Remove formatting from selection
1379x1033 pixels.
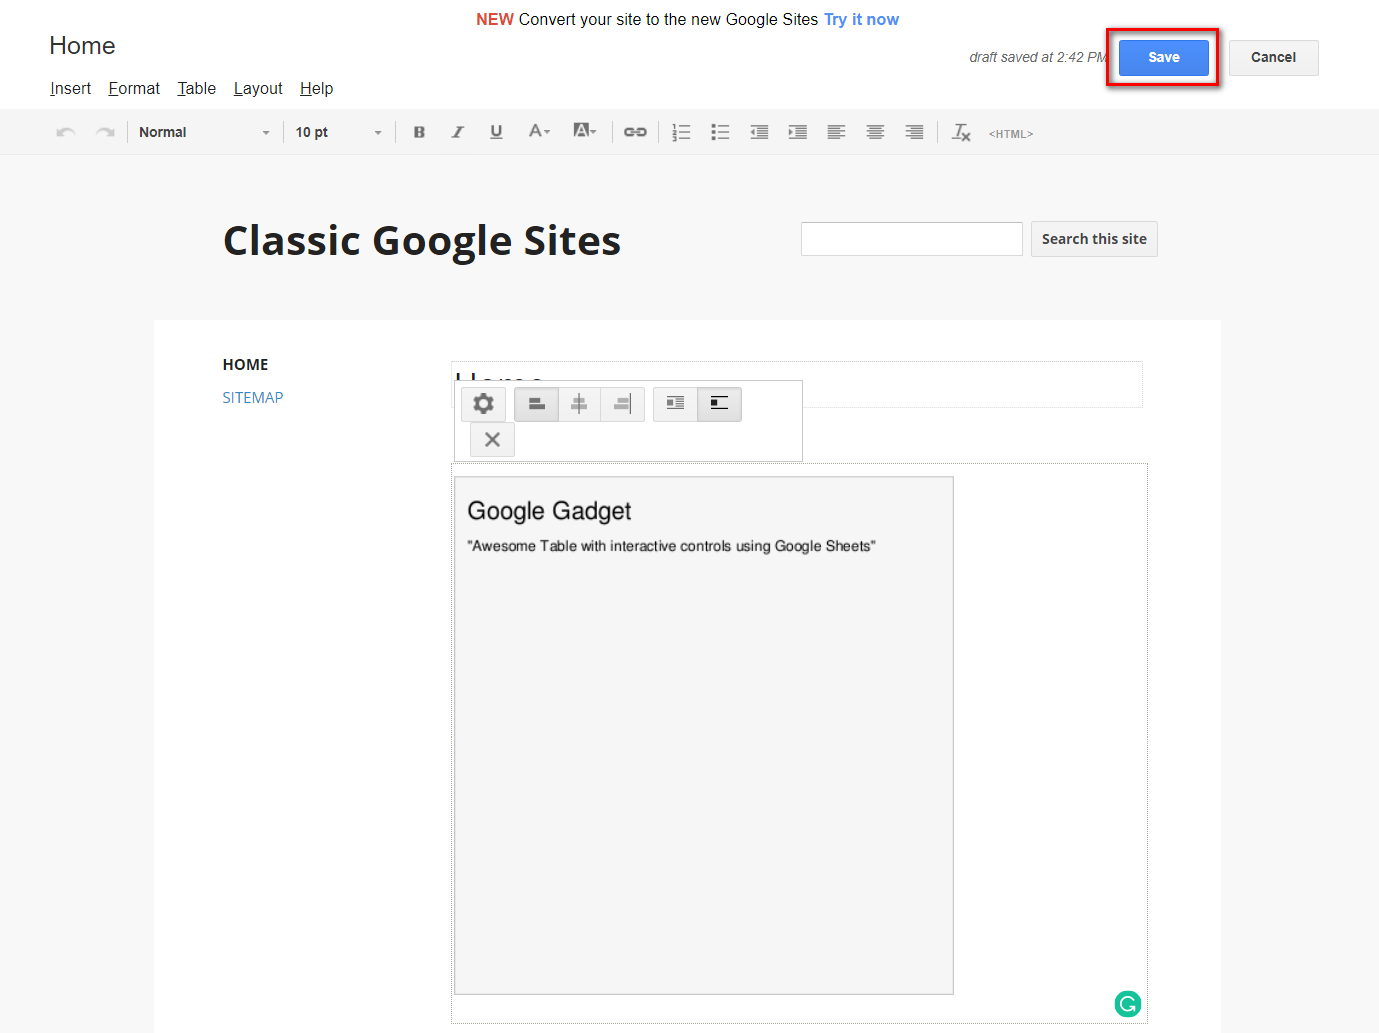[962, 132]
